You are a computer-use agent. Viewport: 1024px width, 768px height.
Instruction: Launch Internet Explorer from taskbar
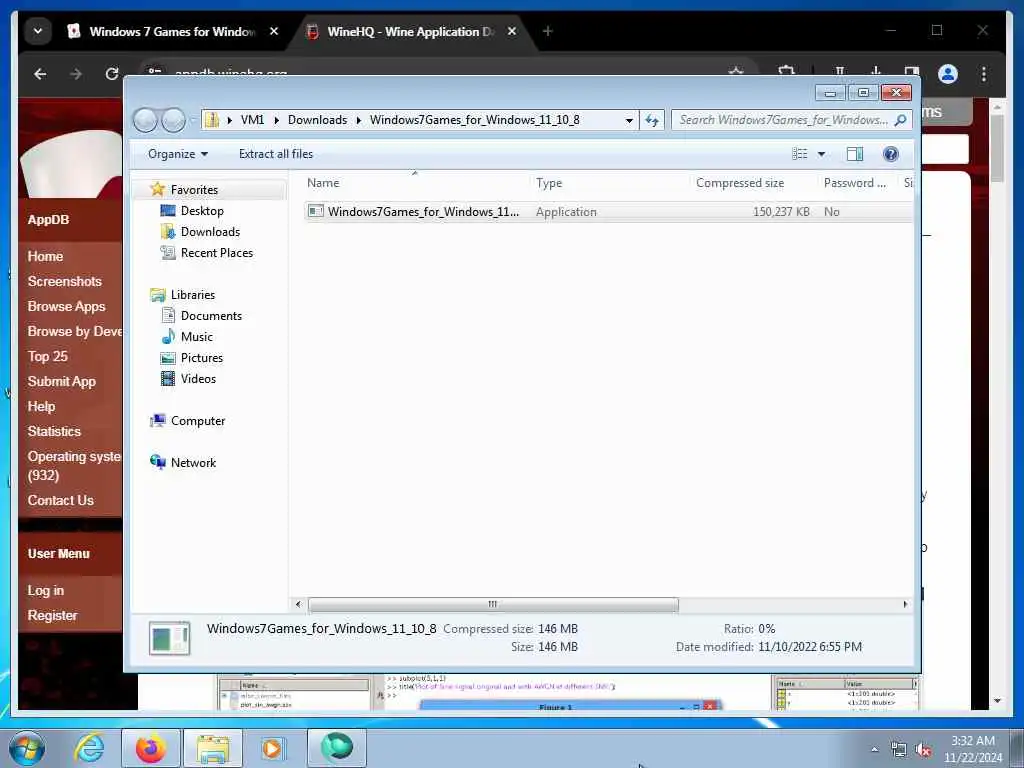(89, 748)
